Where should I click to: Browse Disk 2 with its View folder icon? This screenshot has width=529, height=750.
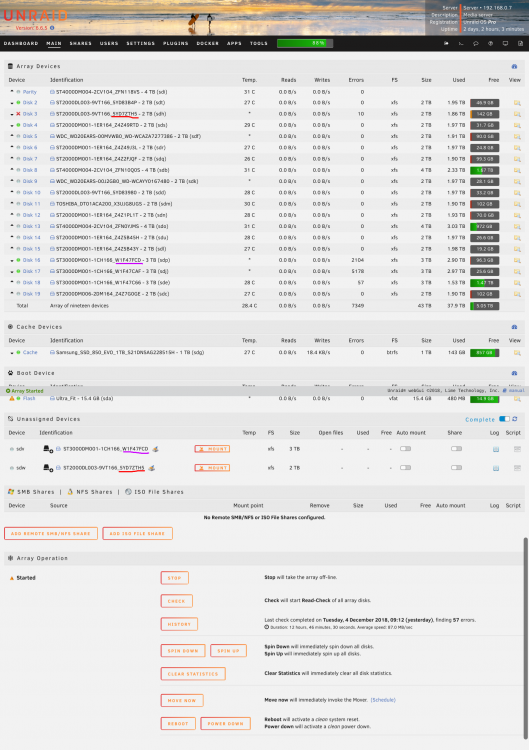point(517,103)
